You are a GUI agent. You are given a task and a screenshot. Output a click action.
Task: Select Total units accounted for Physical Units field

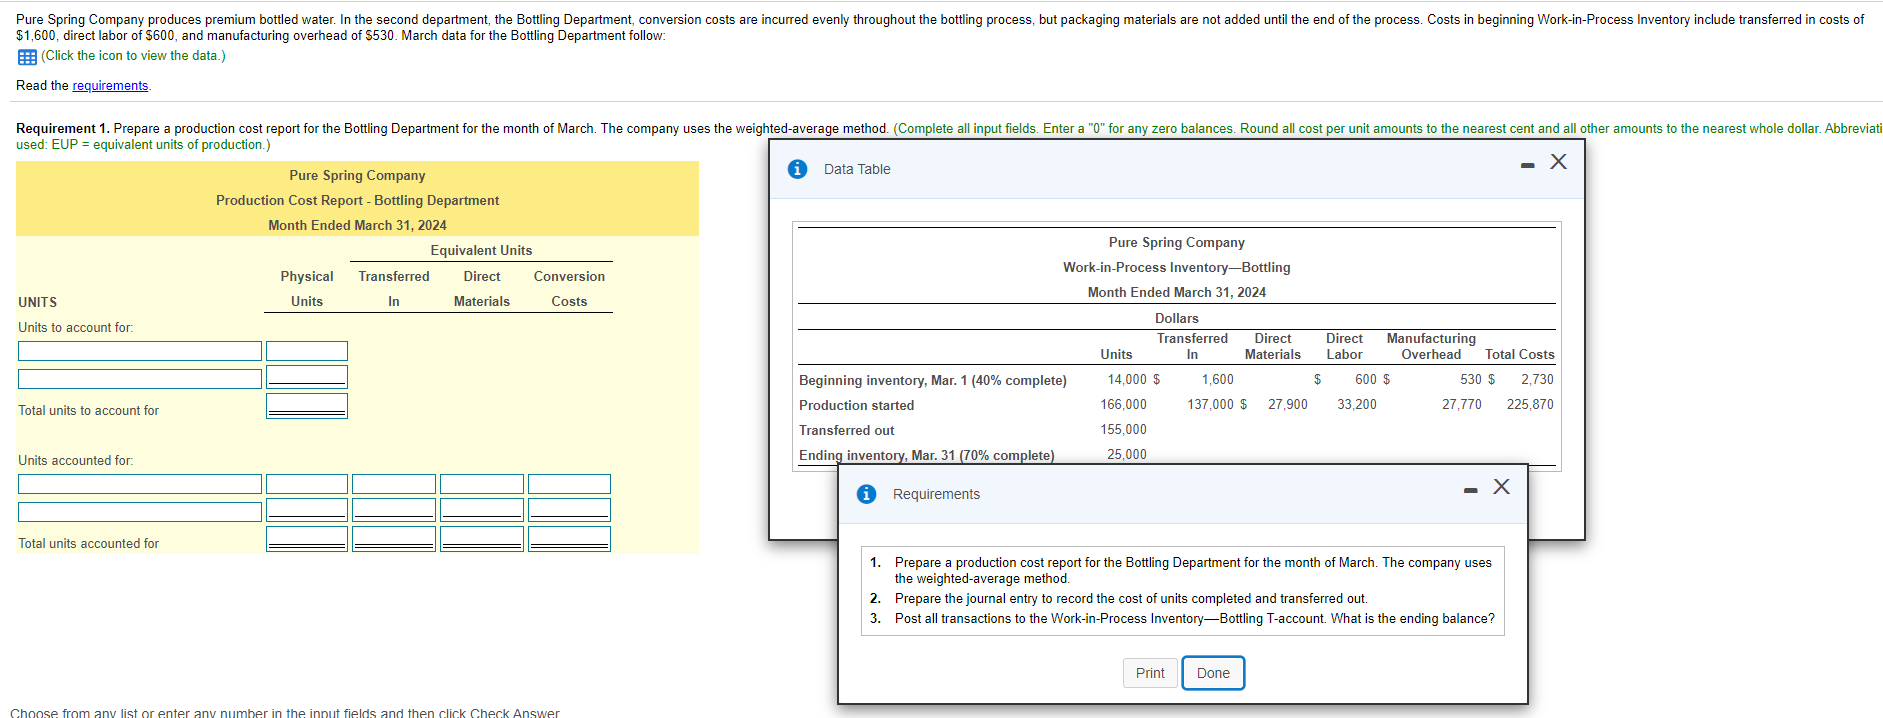307,539
